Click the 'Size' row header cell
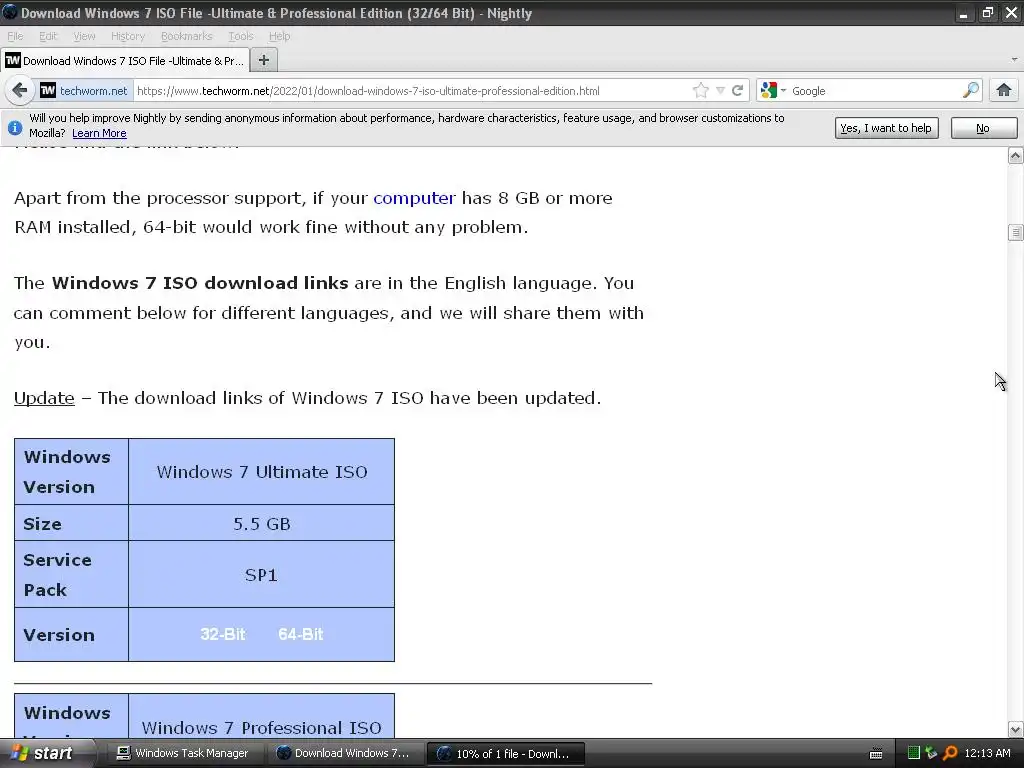Viewport: 1024px width, 768px height. click(71, 523)
